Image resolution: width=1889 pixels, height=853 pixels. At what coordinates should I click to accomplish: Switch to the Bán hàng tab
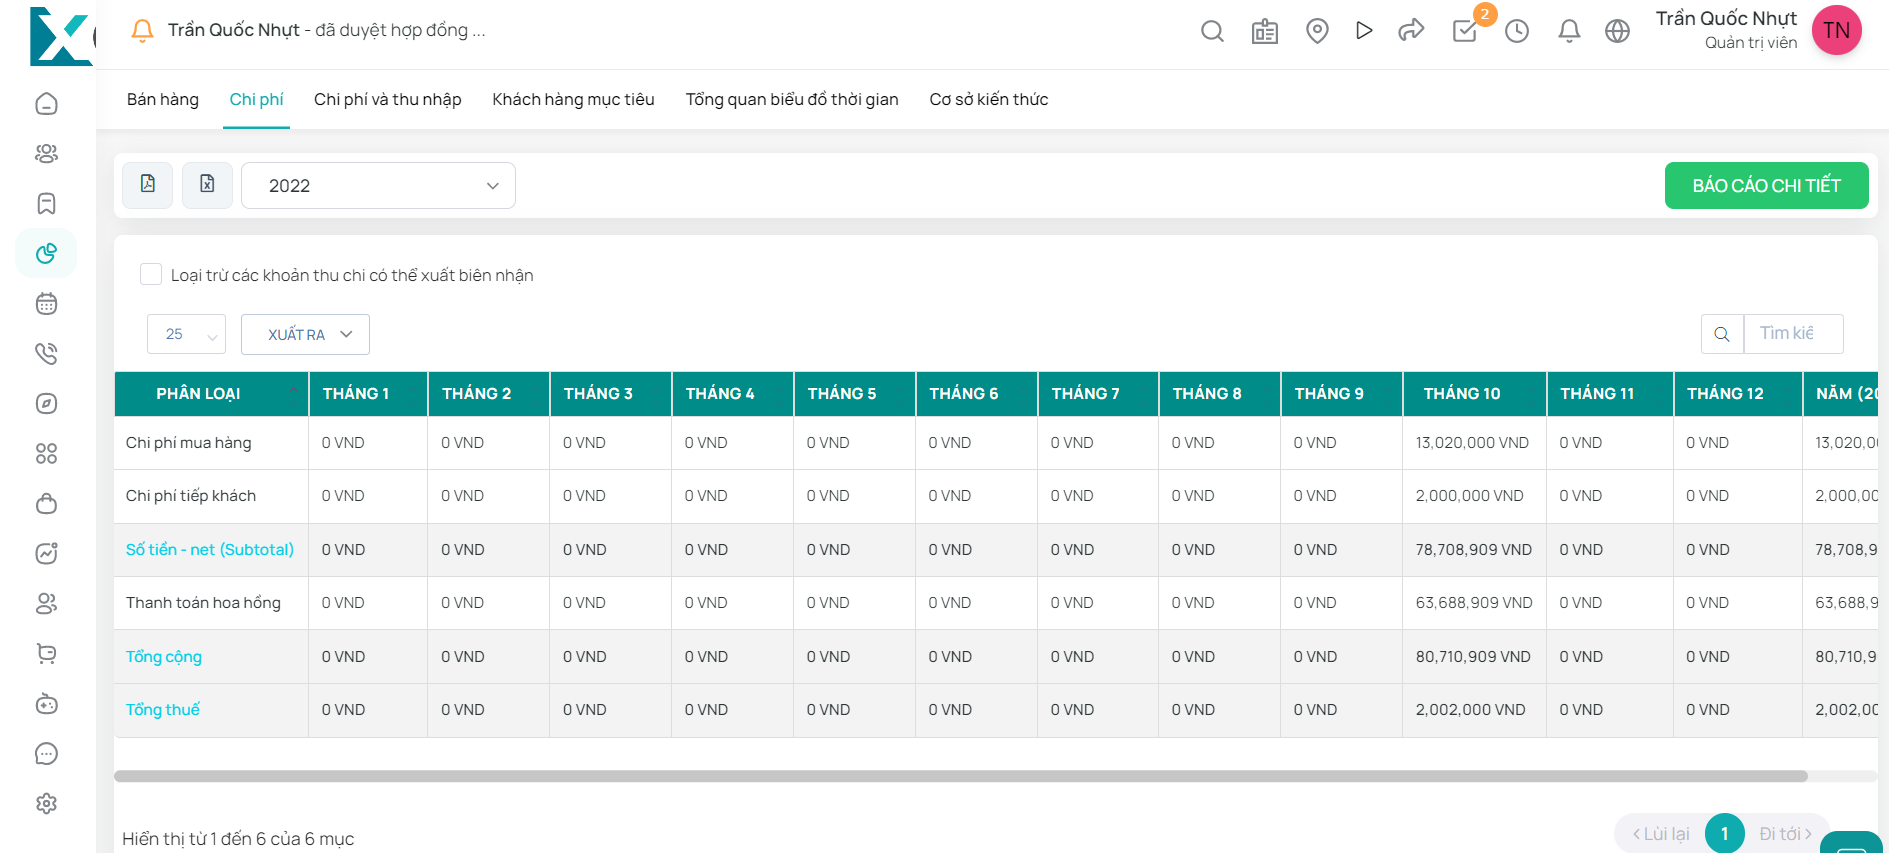(163, 99)
